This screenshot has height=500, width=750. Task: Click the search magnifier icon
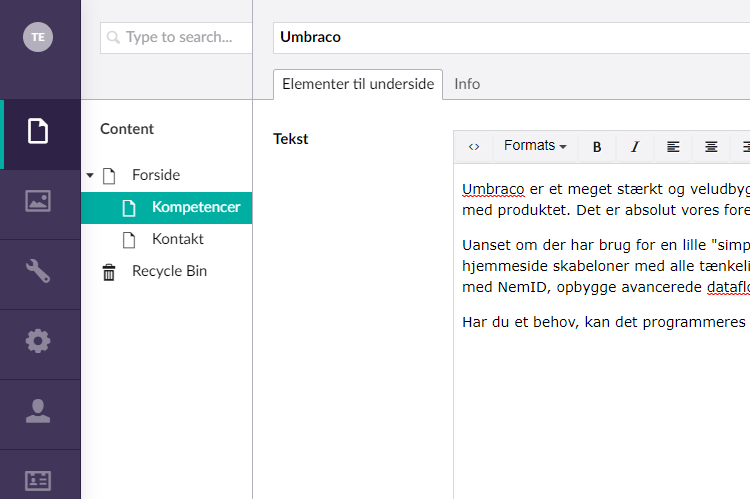coord(113,37)
